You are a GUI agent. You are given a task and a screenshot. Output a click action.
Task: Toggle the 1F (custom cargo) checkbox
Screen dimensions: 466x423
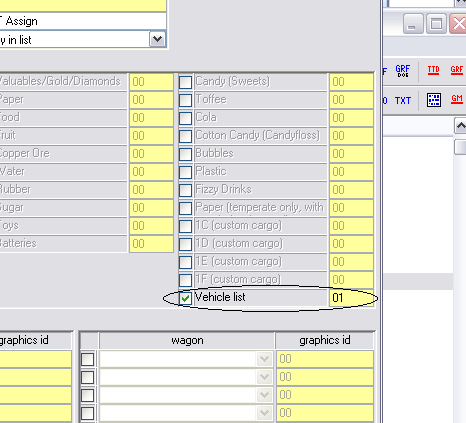185,280
